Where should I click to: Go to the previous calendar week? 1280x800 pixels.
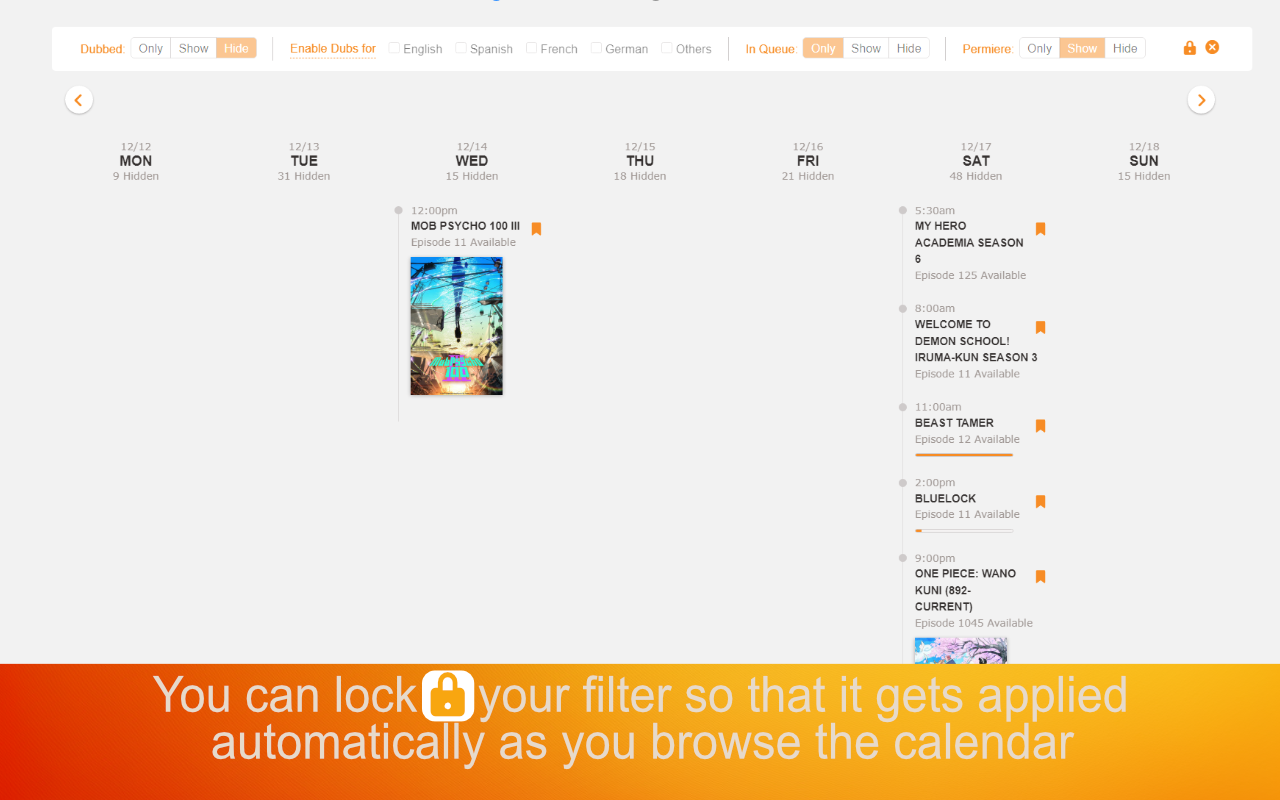(x=79, y=100)
